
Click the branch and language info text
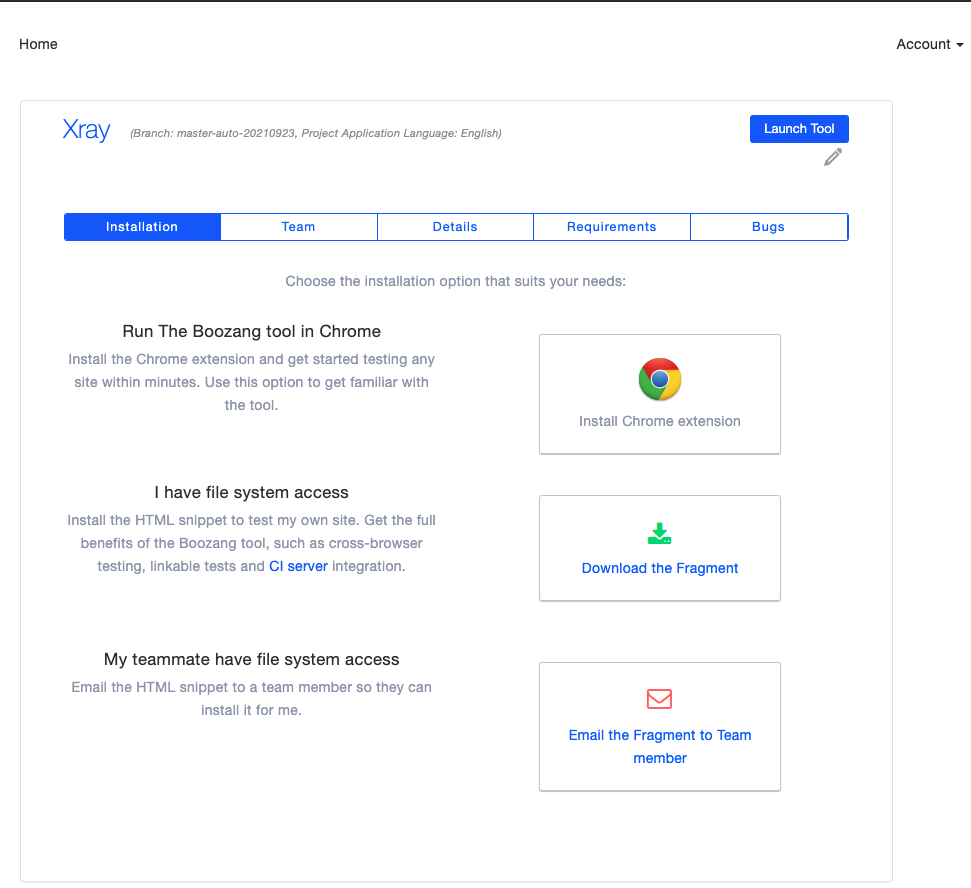(316, 133)
